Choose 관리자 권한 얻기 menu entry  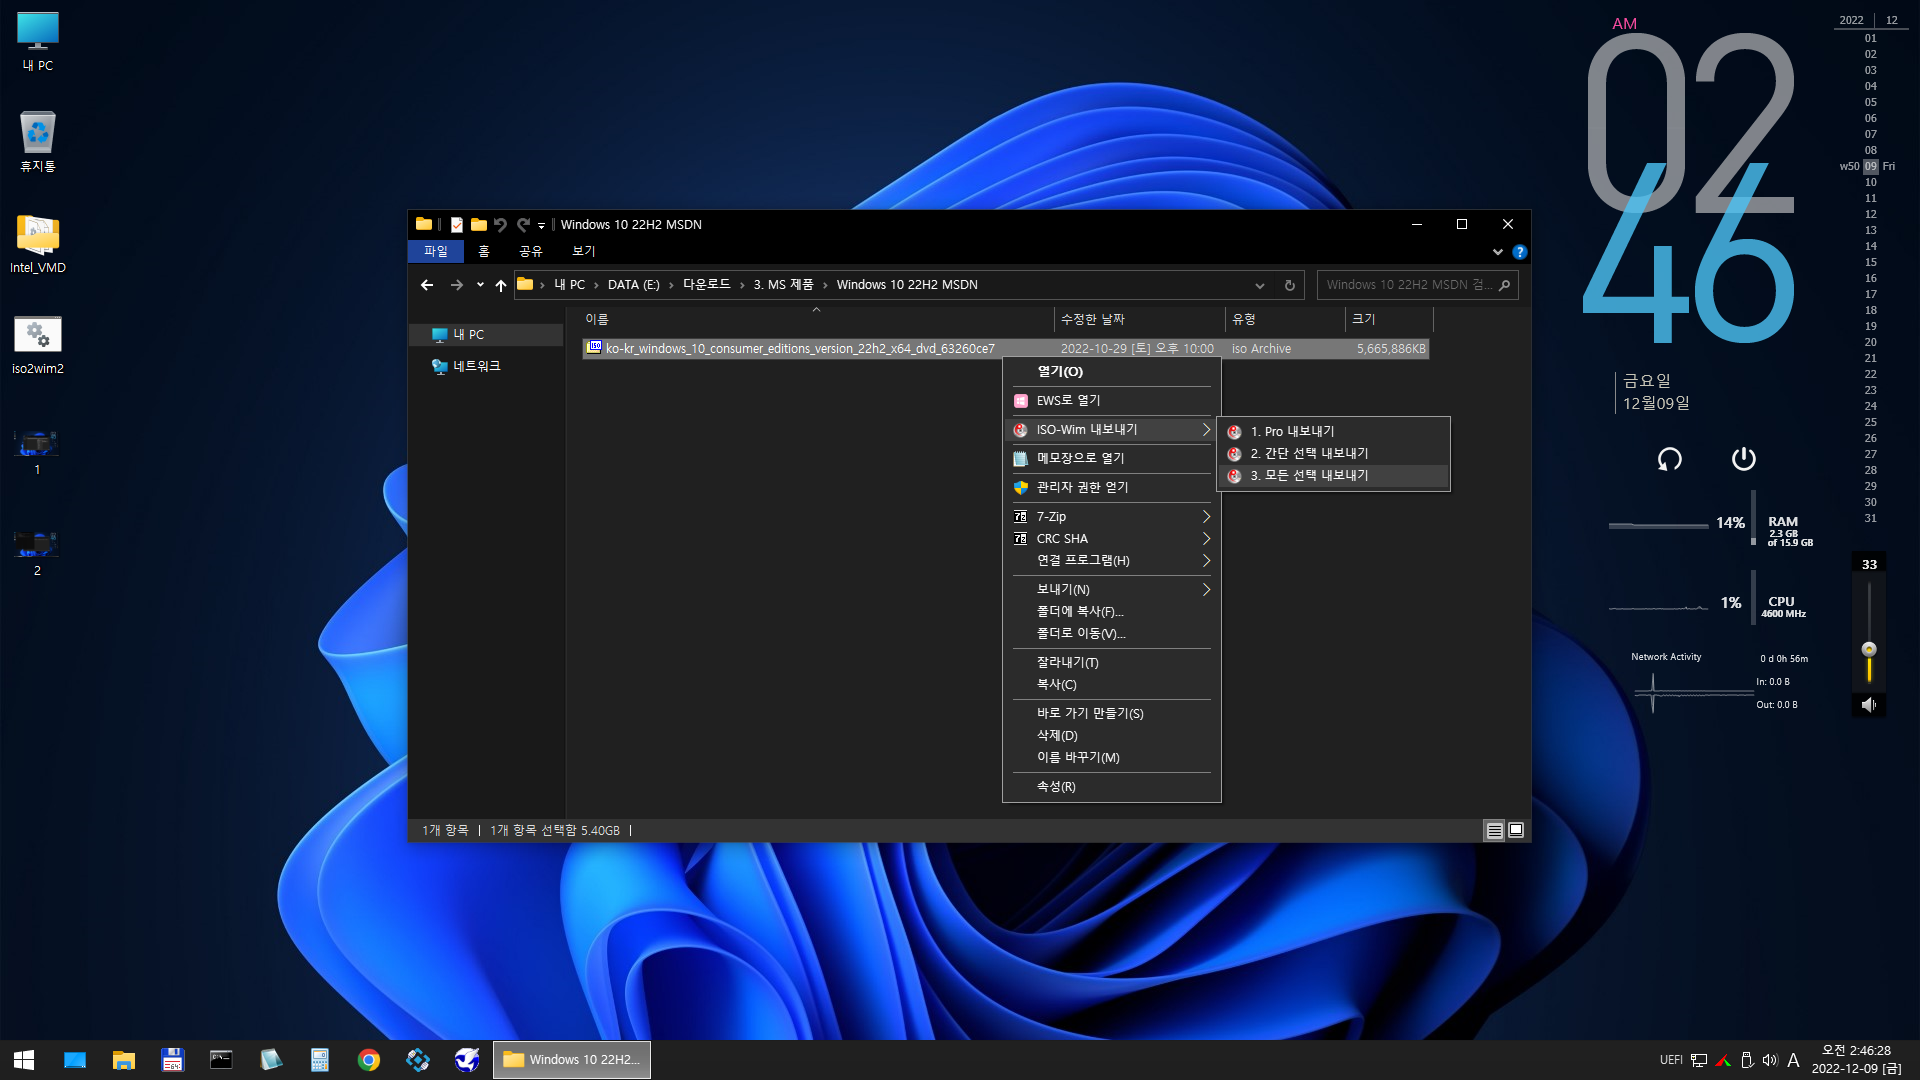pyautogui.click(x=1112, y=488)
